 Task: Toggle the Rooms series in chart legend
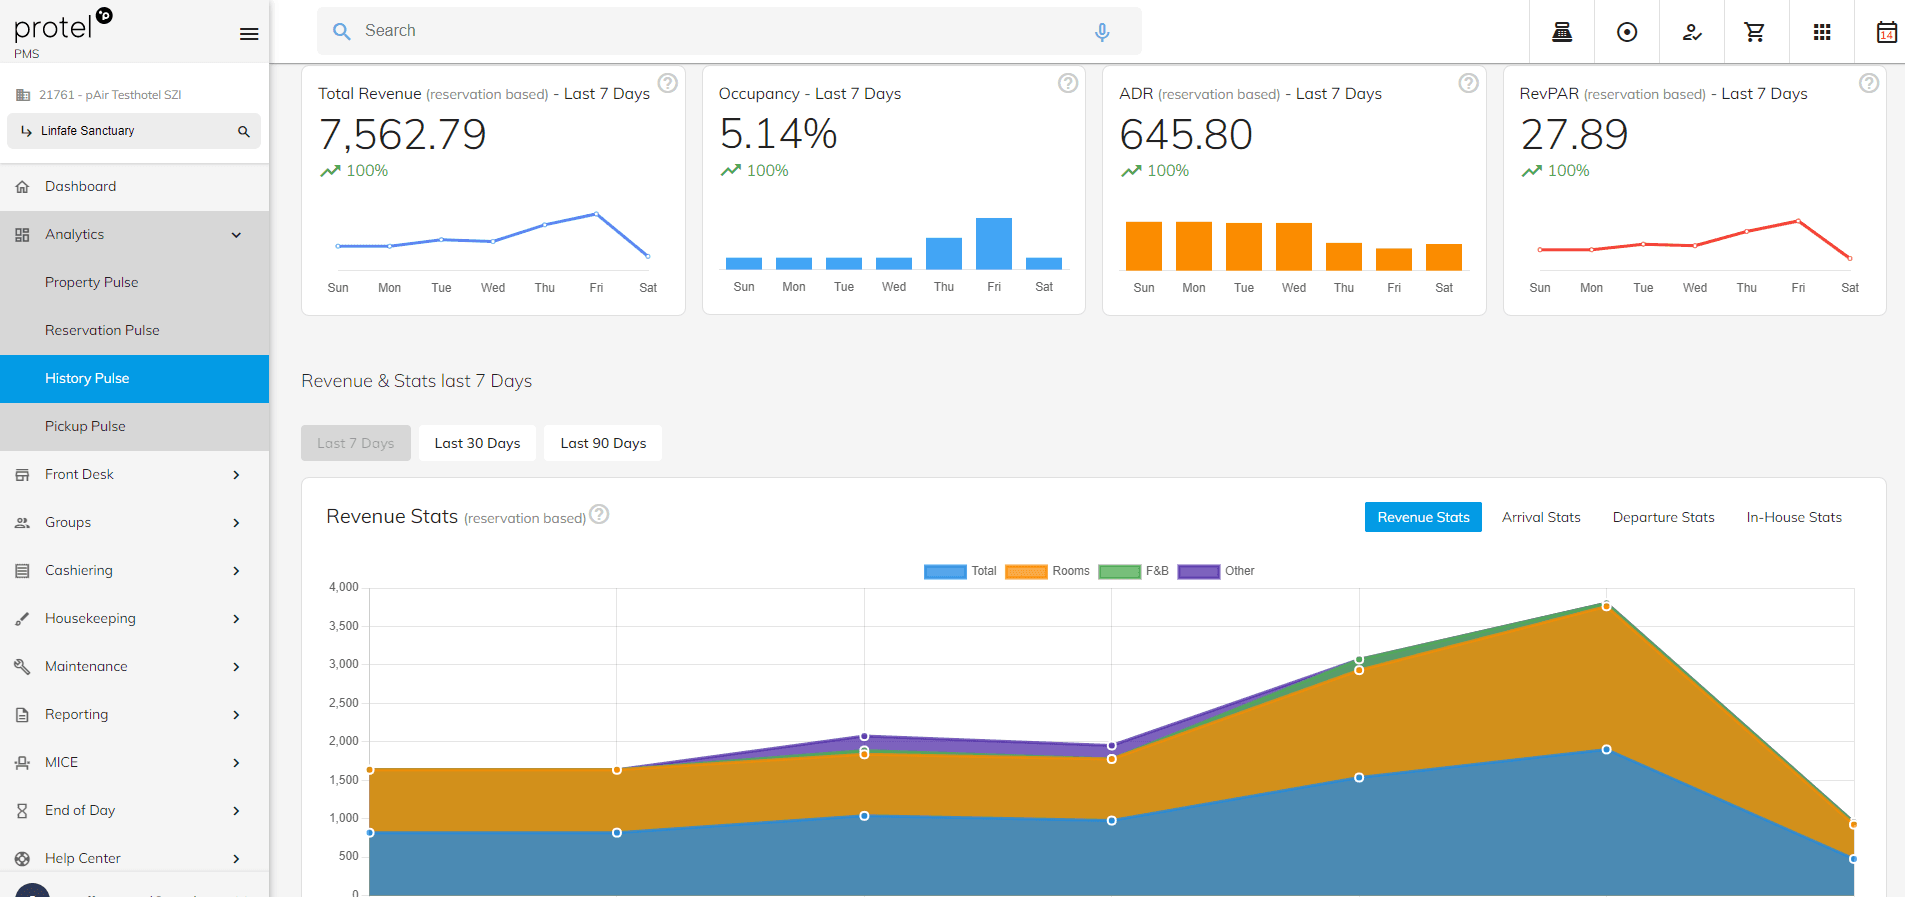coord(1047,571)
